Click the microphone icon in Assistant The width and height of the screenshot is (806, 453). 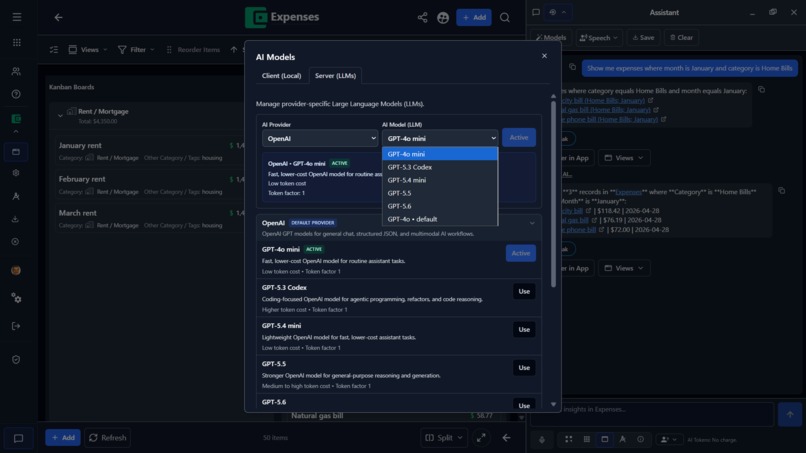tap(542, 440)
